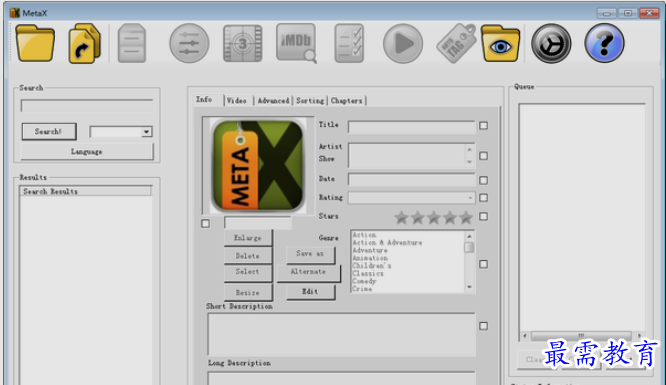Click the Short Description text area

click(341, 334)
